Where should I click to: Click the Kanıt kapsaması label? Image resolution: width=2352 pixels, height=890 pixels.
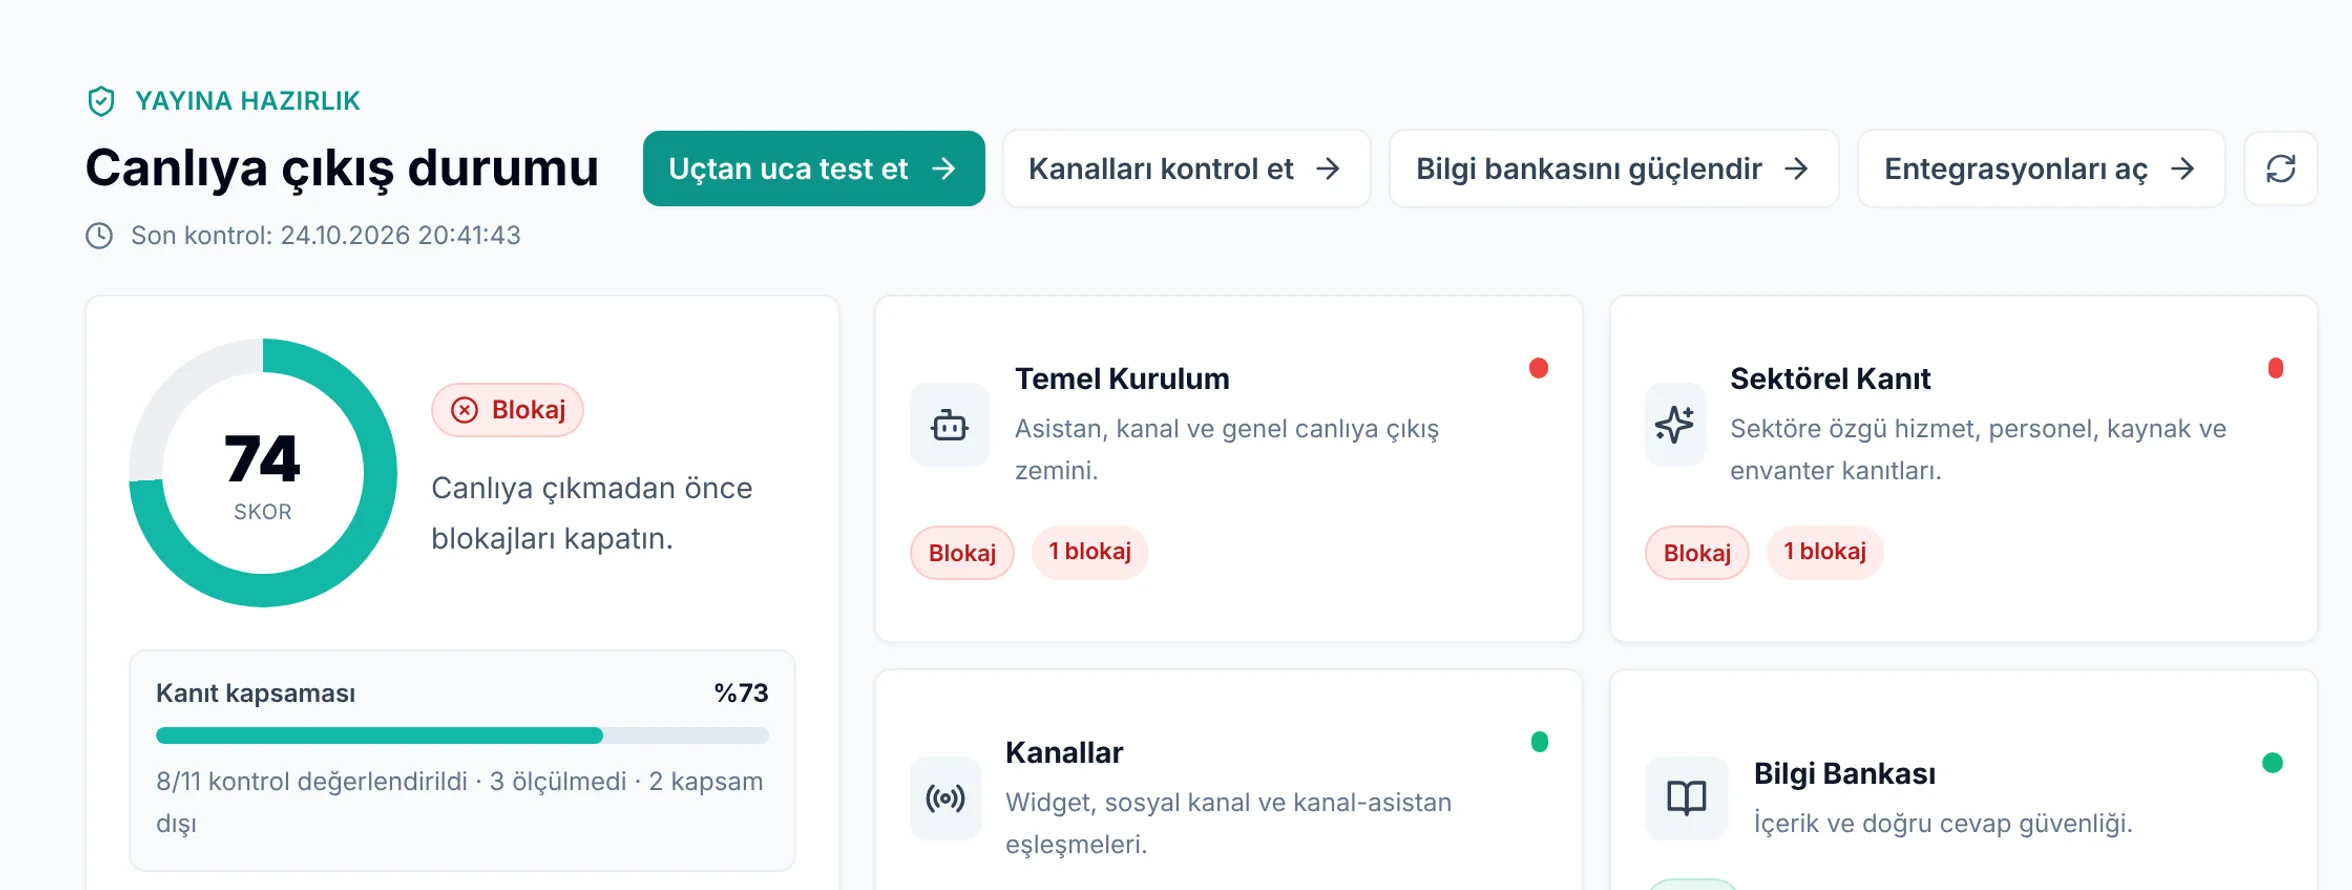click(255, 693)
